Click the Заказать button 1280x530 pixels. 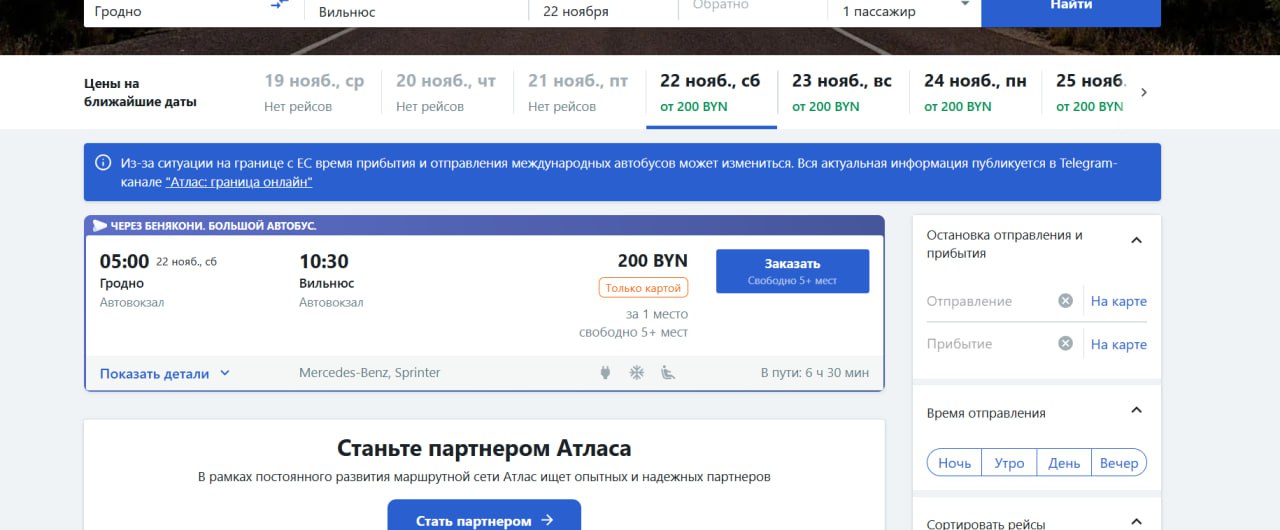point(792,271)
